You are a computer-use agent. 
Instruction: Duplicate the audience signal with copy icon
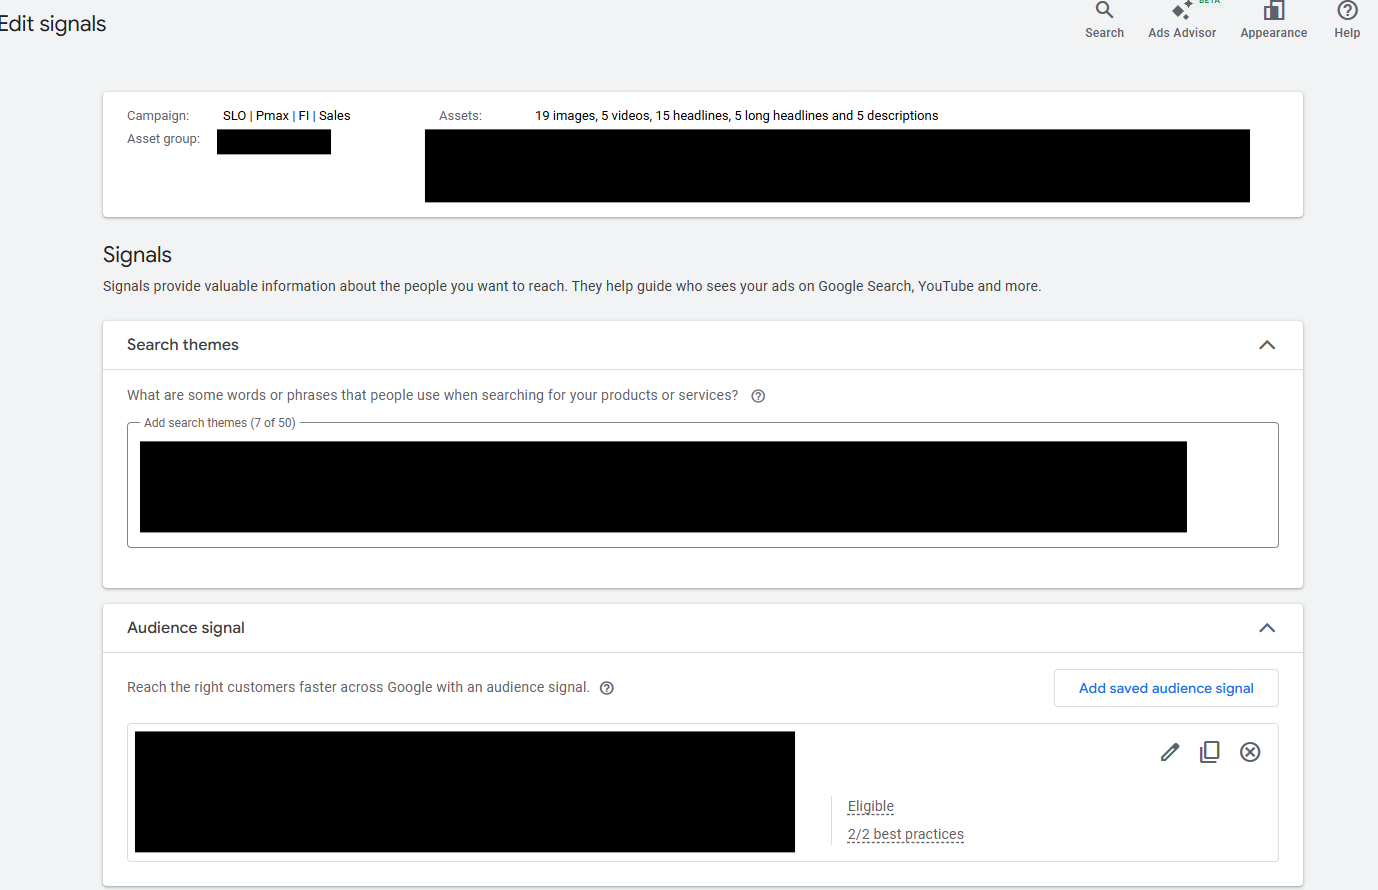(1210, 752)
